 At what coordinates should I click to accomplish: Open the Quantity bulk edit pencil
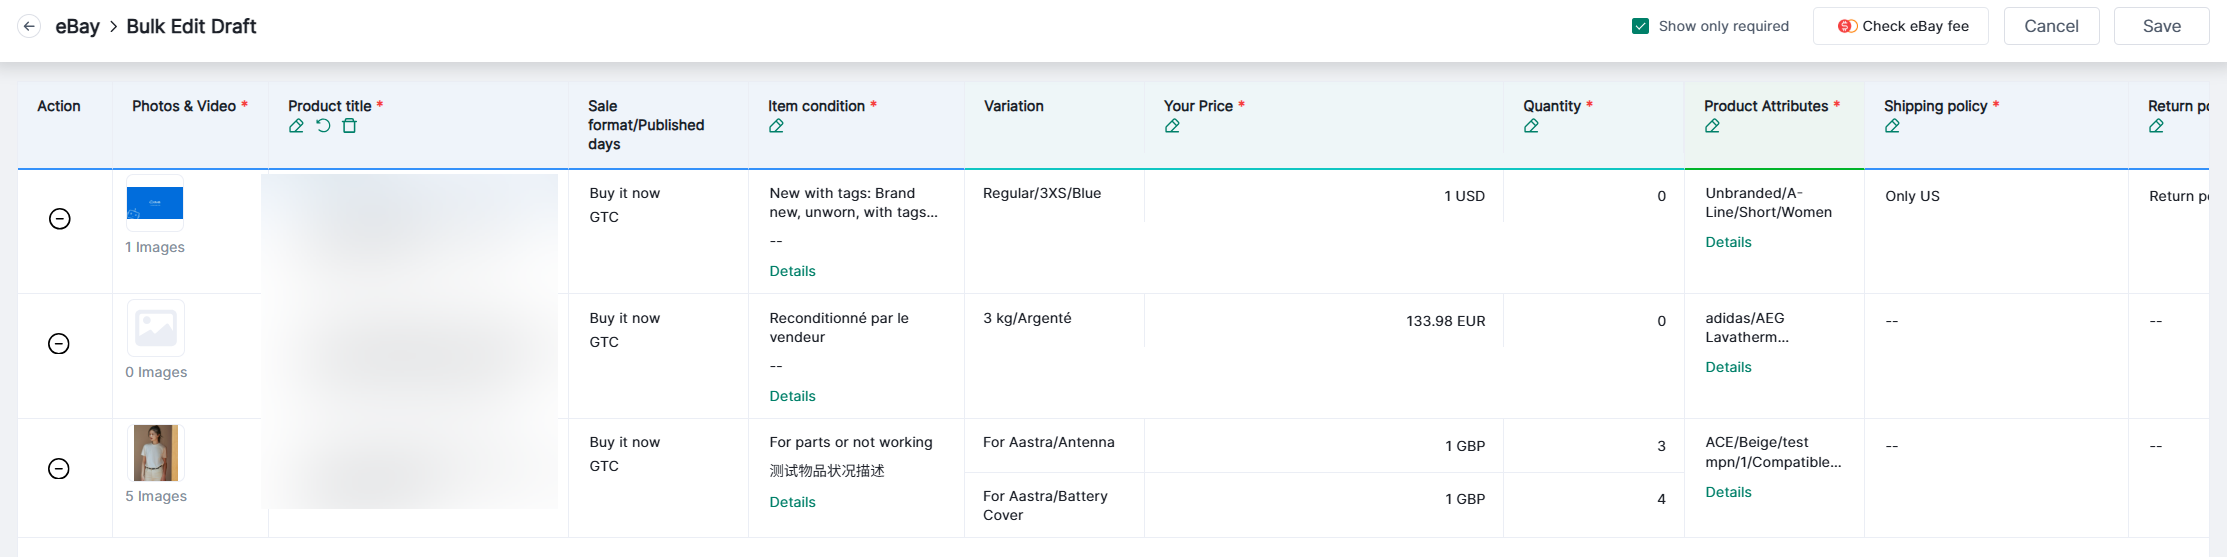1531,126
